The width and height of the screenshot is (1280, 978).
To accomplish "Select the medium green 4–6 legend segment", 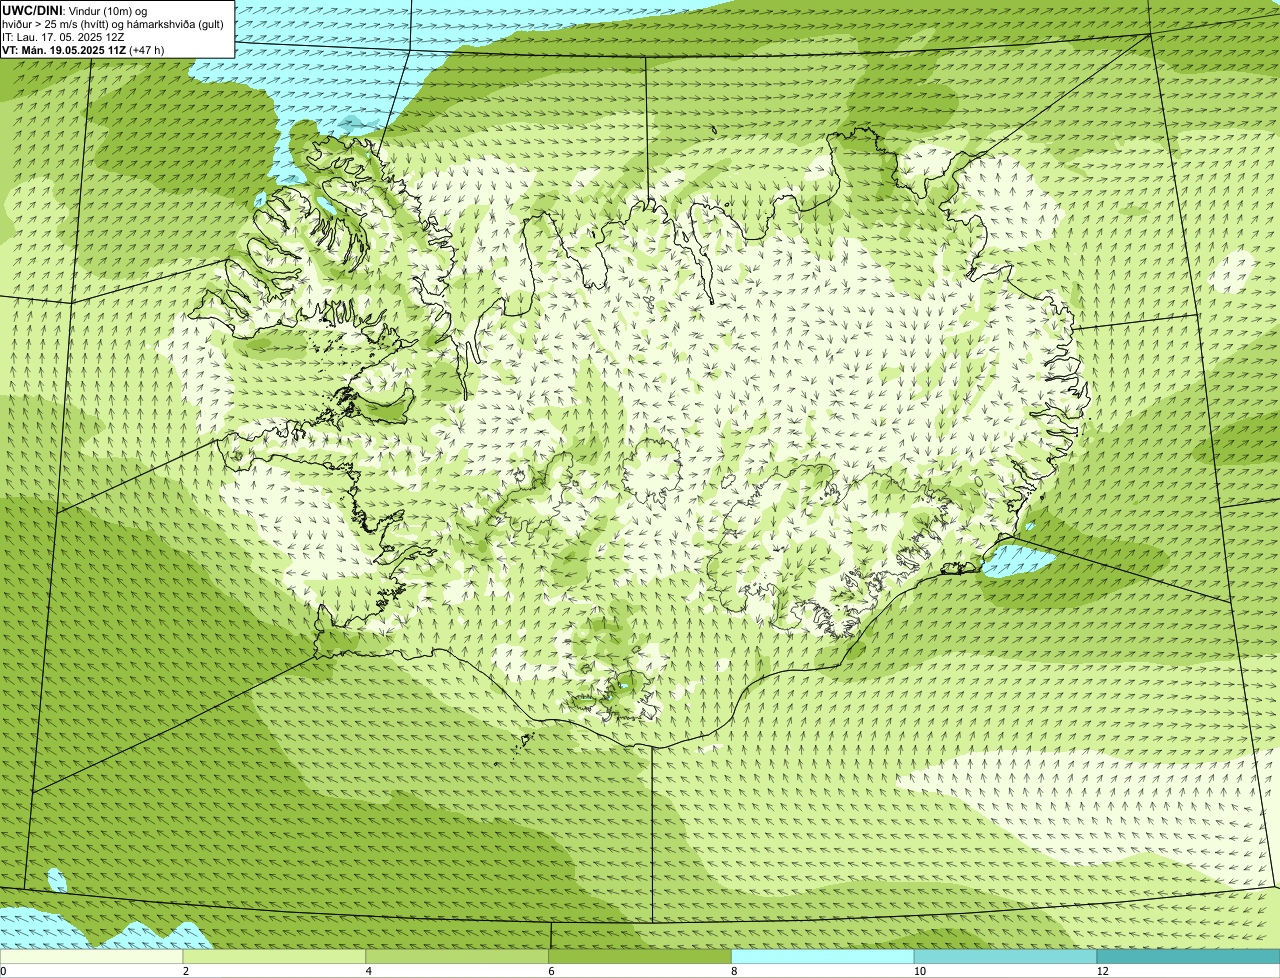I will [457, 957].
